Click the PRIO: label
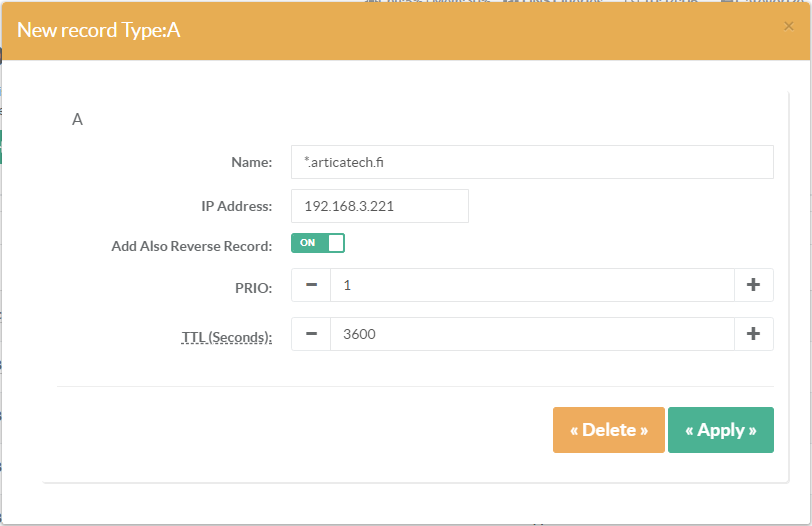Viewport: 812px width, 526px height. [252, 288]
